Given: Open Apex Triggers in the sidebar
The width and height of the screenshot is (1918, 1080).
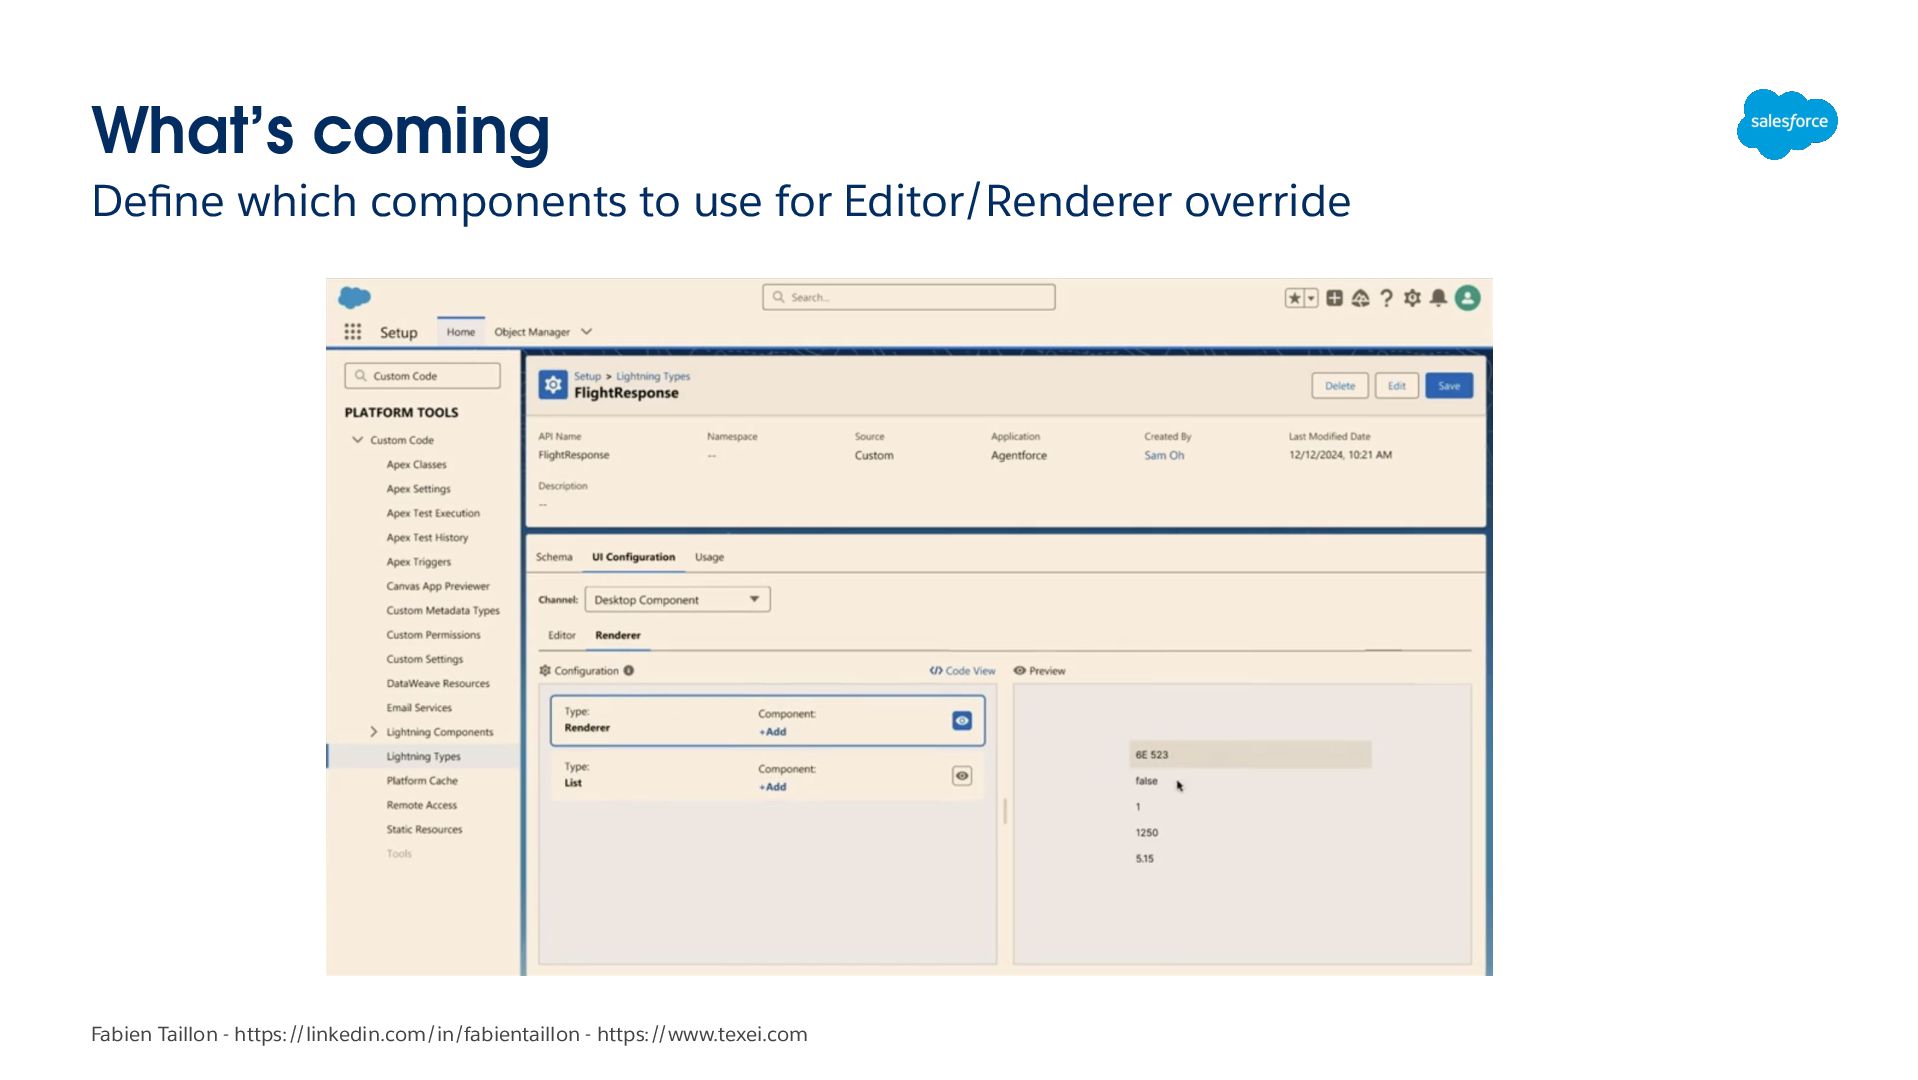Looking at the screenshot, I should click(x=418, y=562).
